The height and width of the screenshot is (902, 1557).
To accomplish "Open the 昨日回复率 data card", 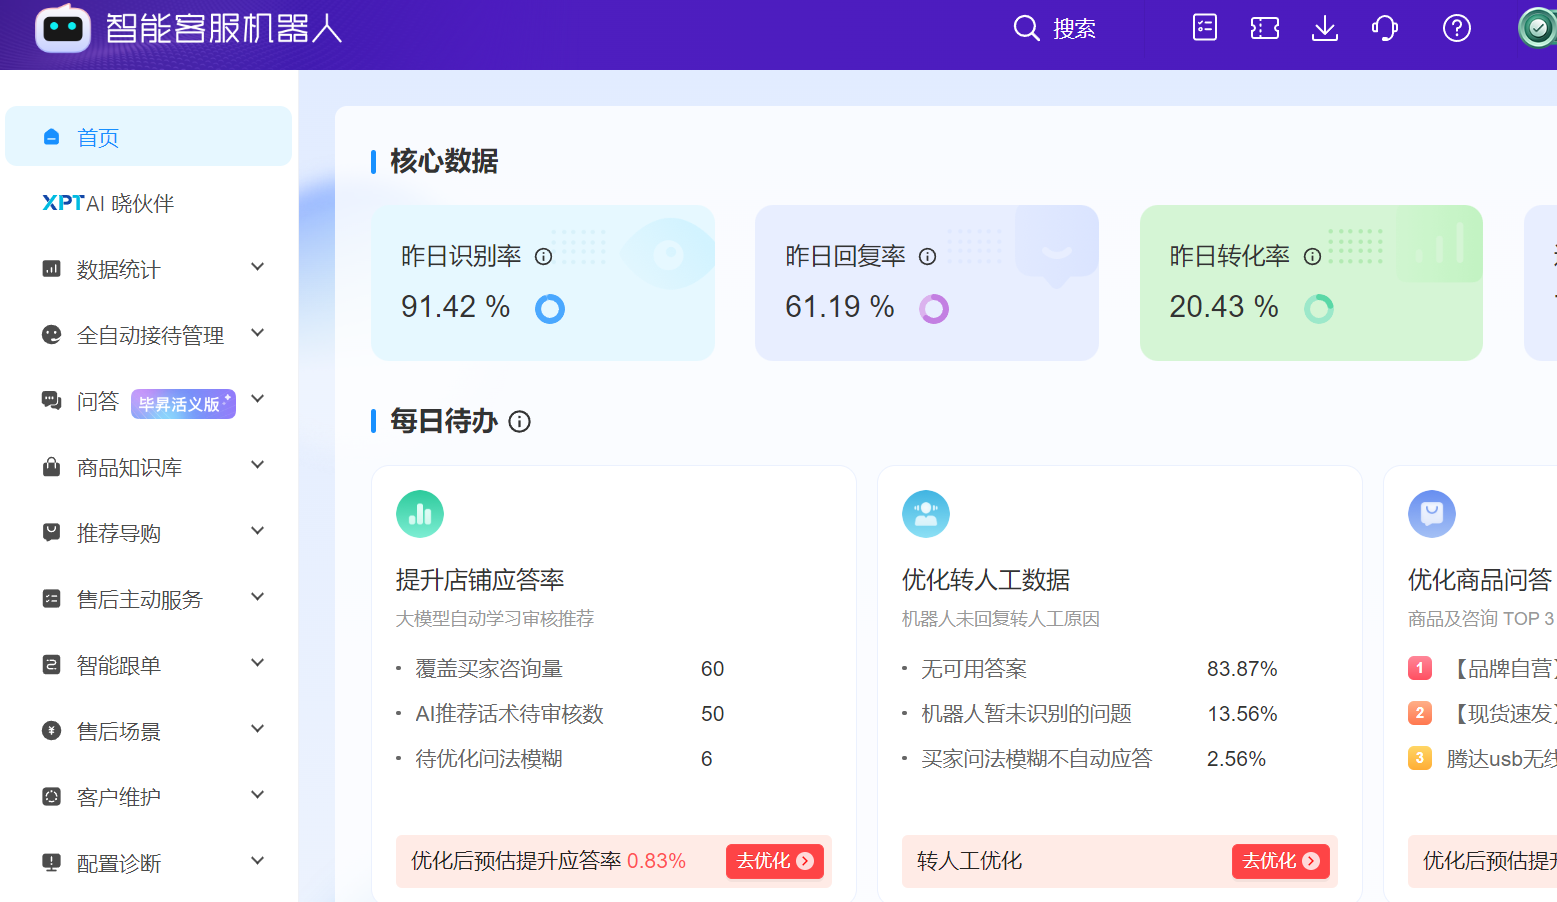I will [x=927, y=283].
